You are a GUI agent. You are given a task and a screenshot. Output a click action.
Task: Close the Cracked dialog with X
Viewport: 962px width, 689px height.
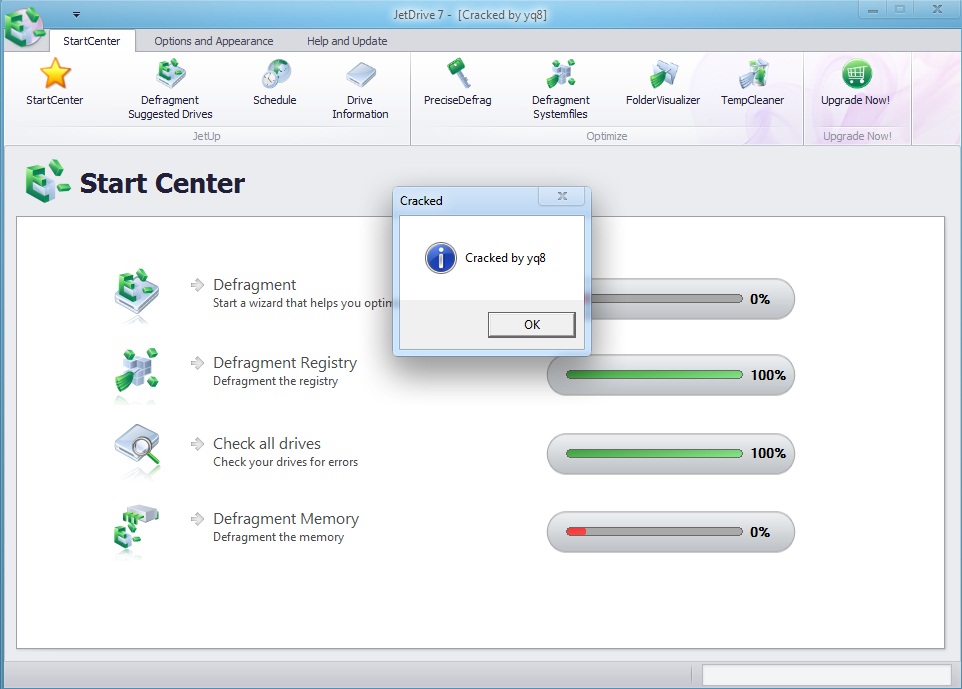click(x=562, y=196)
